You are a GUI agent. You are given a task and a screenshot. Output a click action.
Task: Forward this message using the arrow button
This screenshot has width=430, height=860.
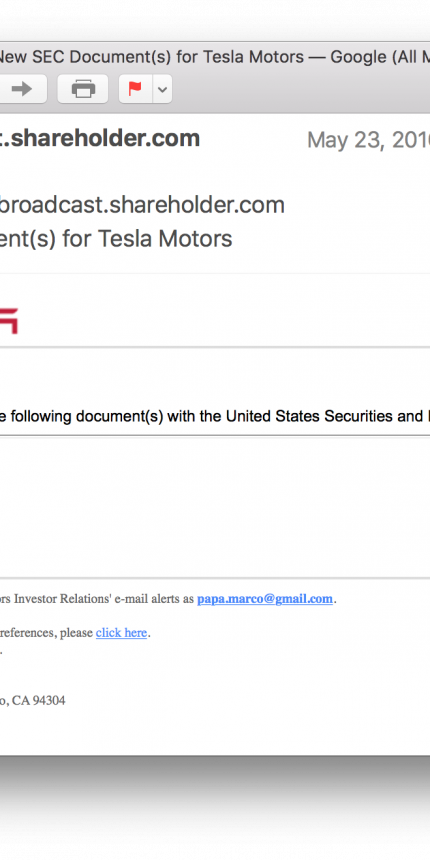pyautogui.click(x=22, y=89)
